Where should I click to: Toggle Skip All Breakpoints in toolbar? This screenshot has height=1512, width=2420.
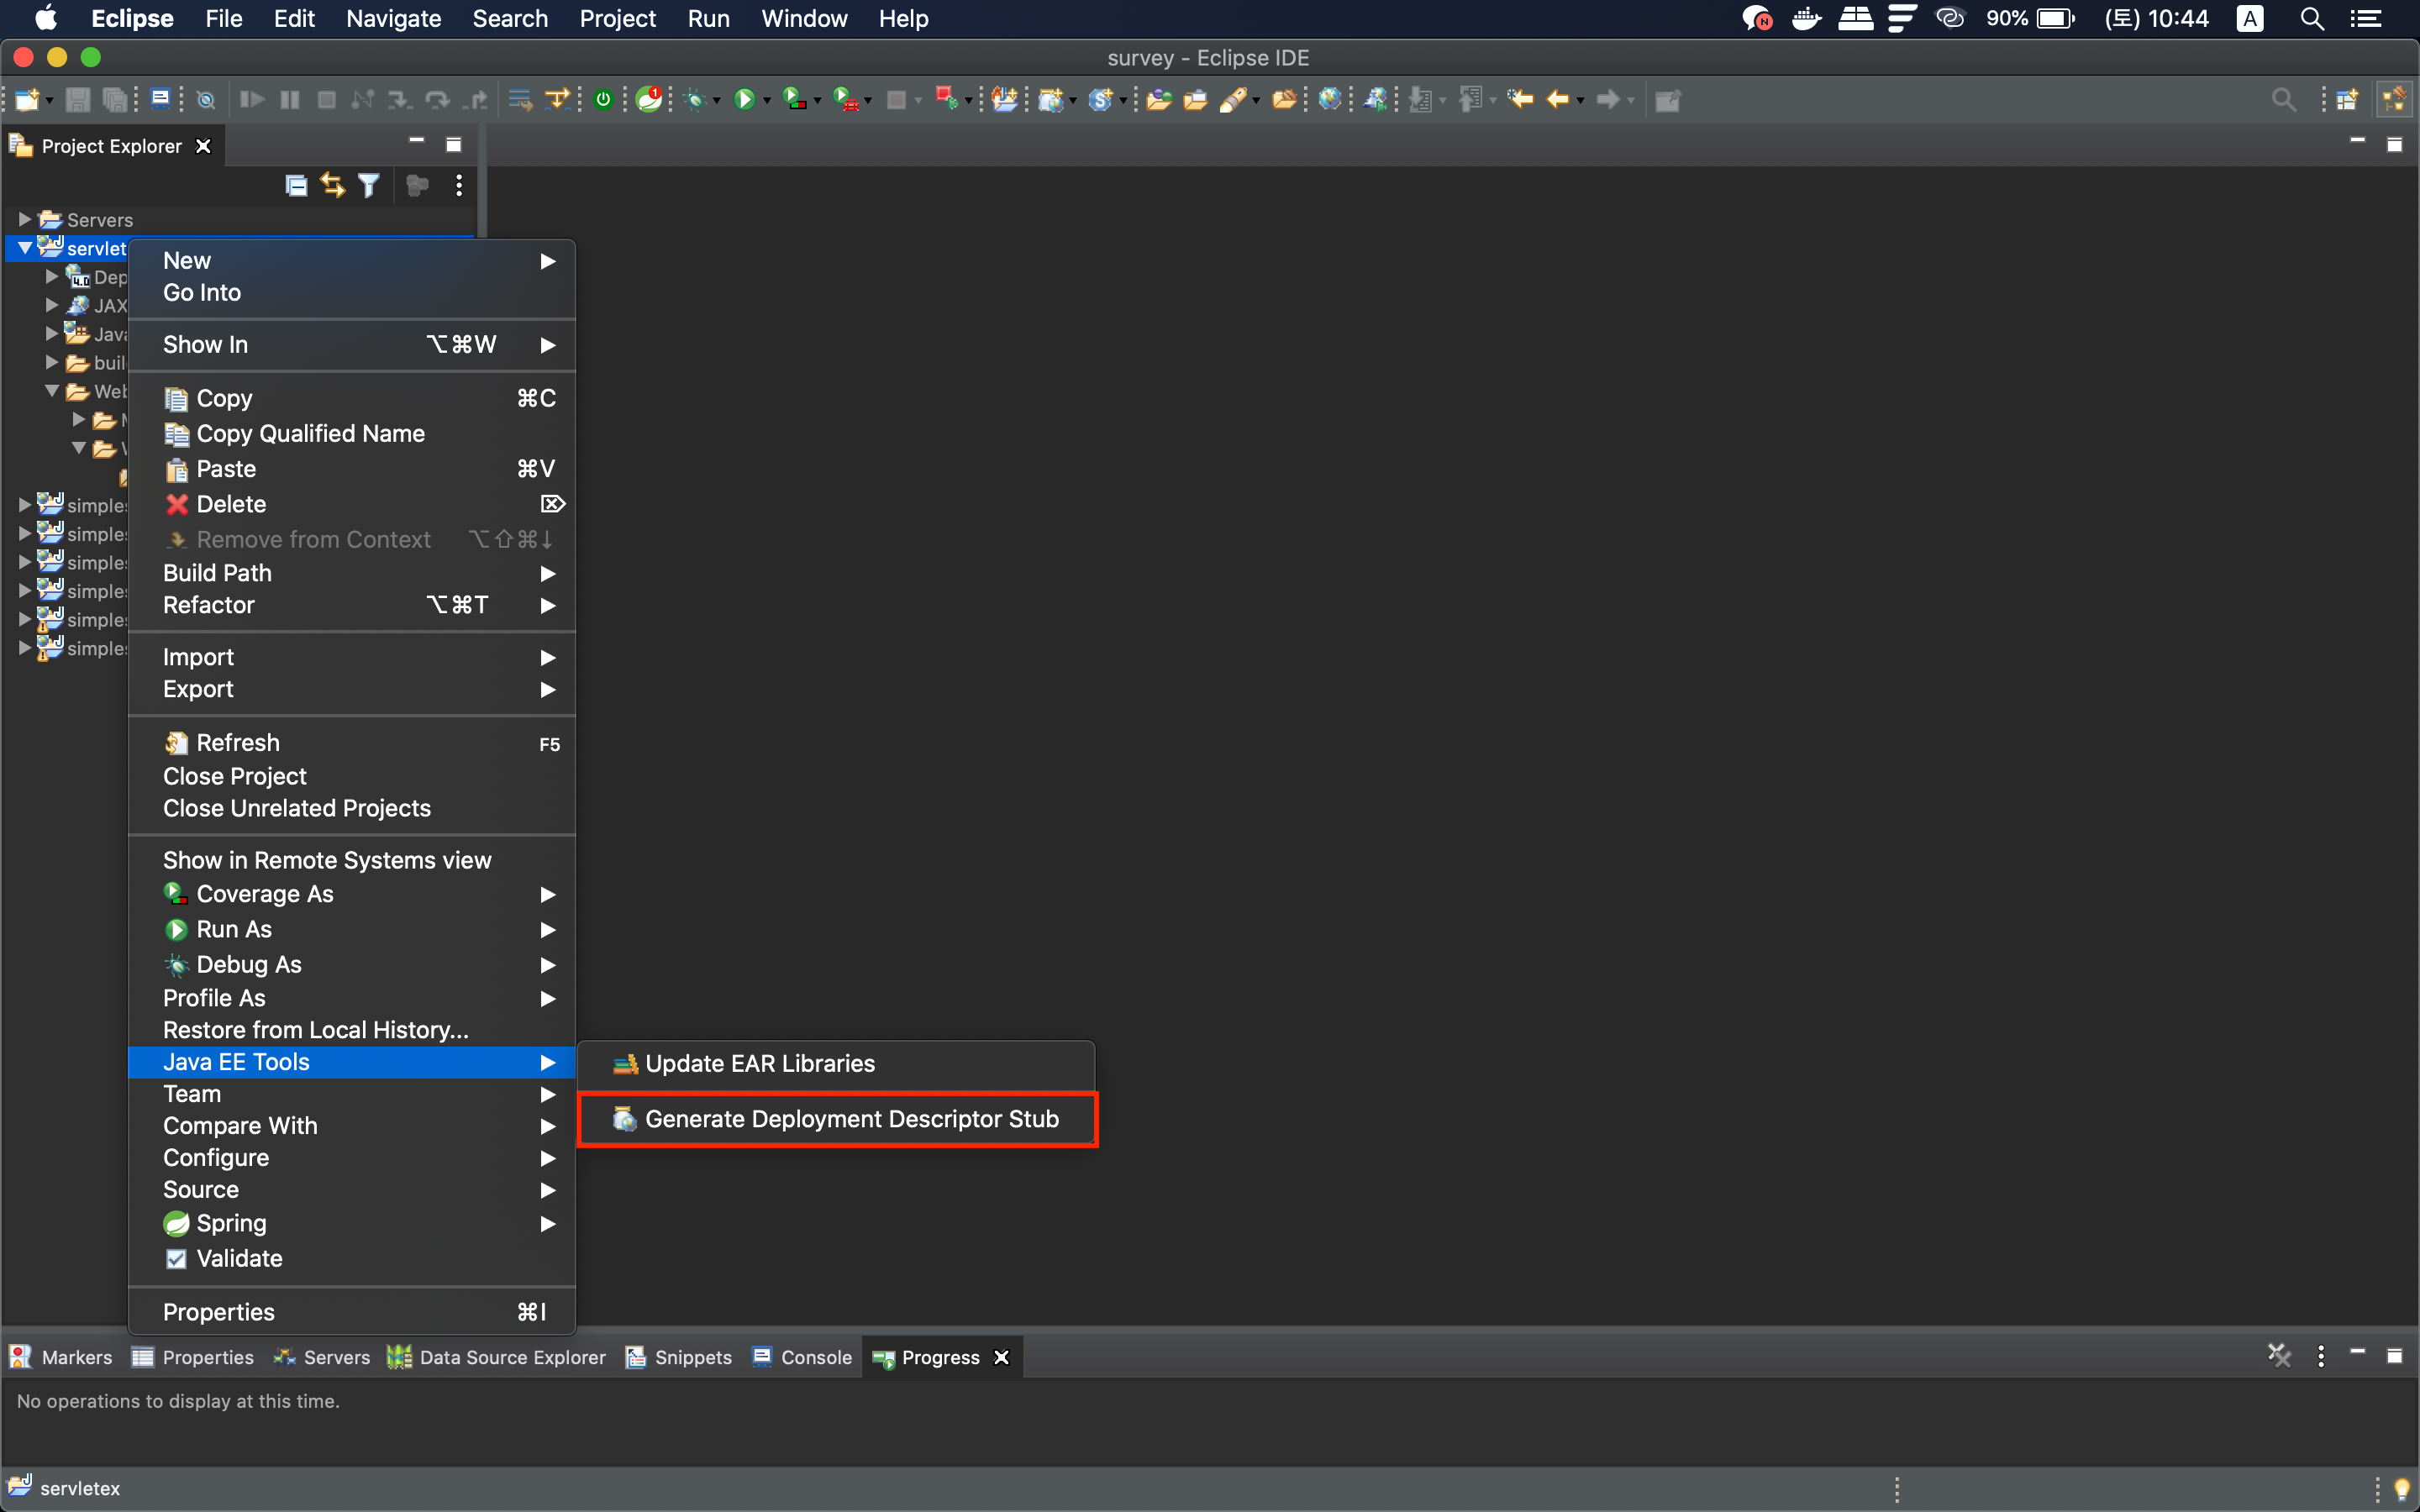click(x=206, y=99)
